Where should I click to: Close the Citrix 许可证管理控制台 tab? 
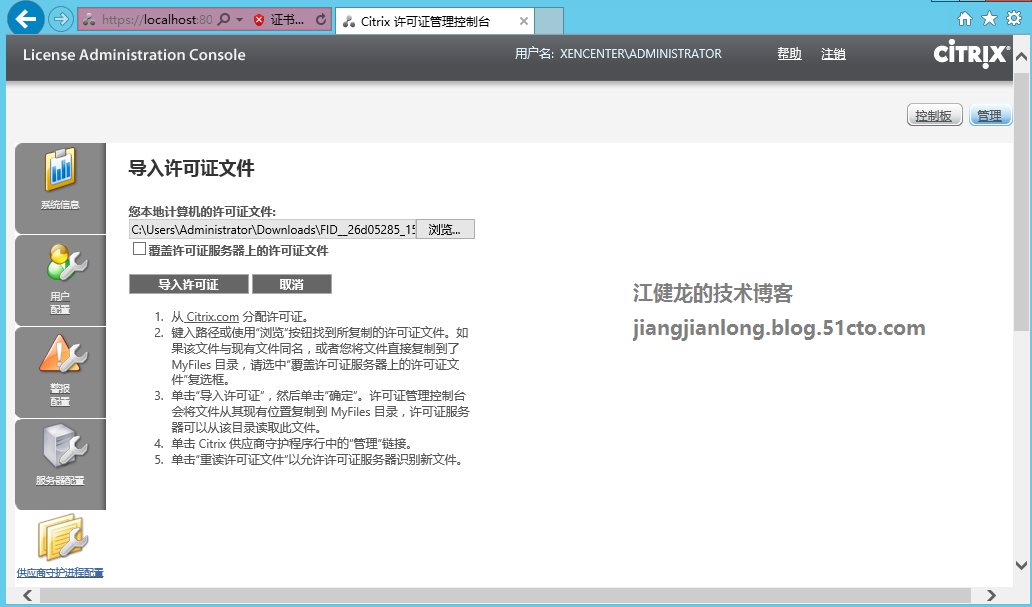(524, 21)
